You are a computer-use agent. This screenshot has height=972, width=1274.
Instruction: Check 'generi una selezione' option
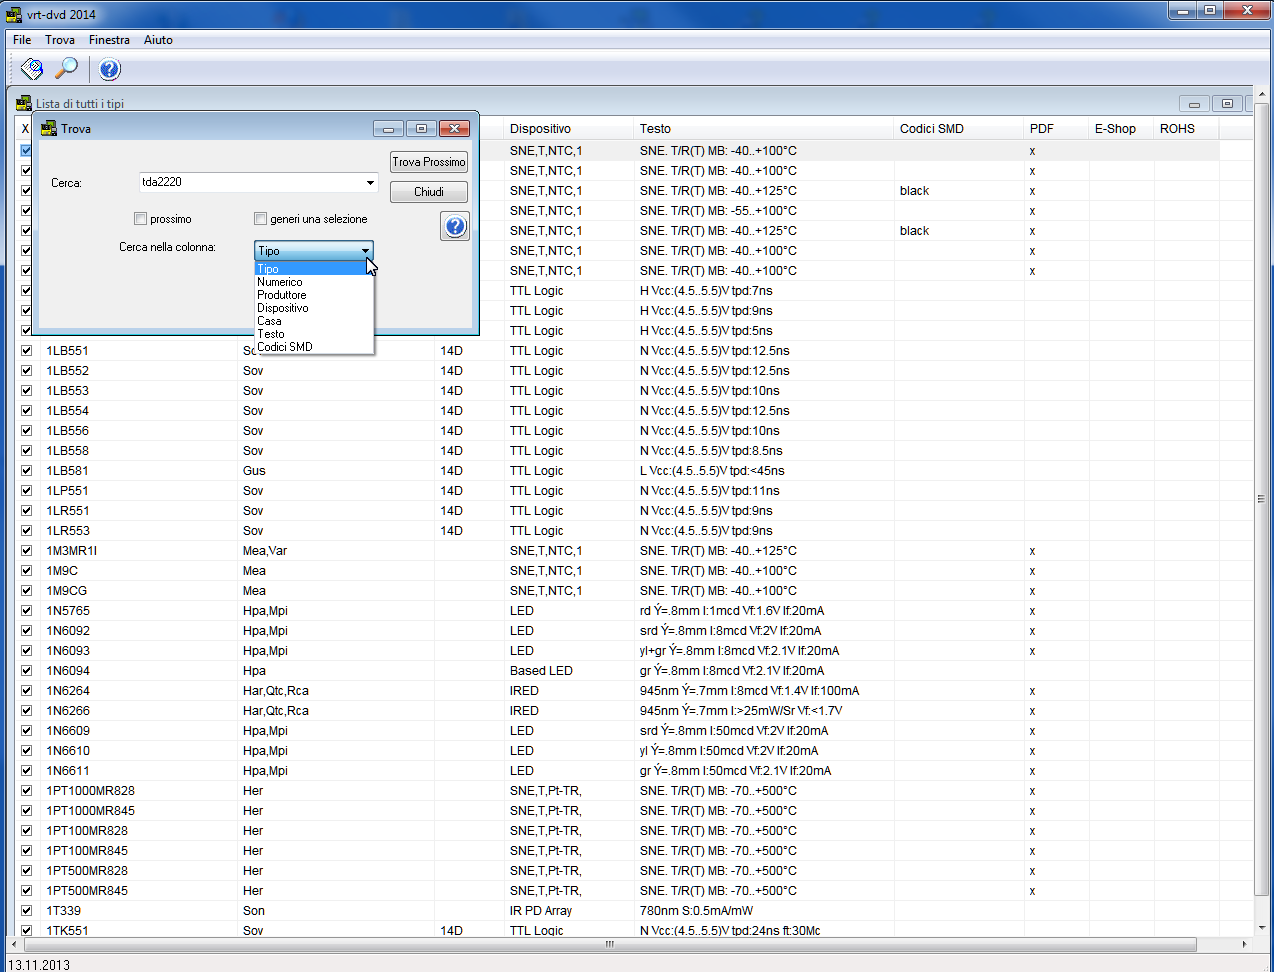click(x=261, y=219)
